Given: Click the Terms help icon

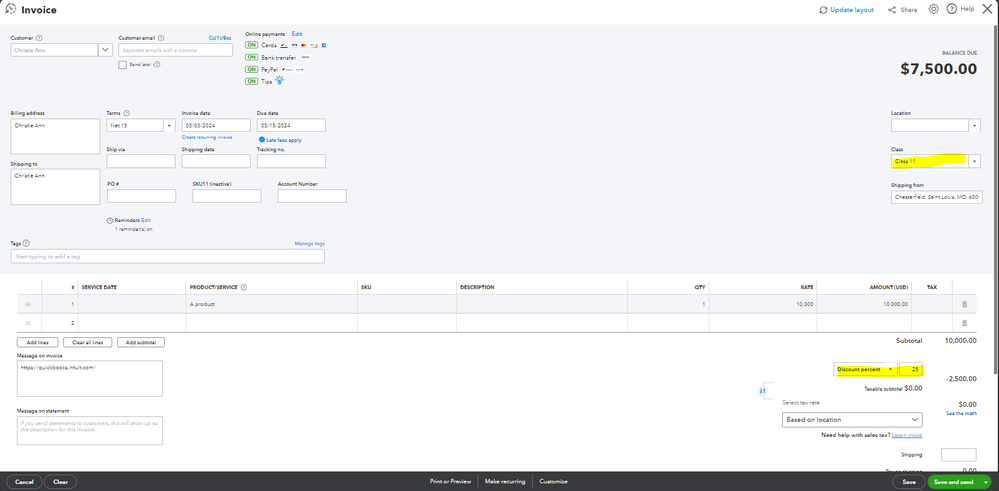Looking at the screenshot, I should tap(126, 113).
